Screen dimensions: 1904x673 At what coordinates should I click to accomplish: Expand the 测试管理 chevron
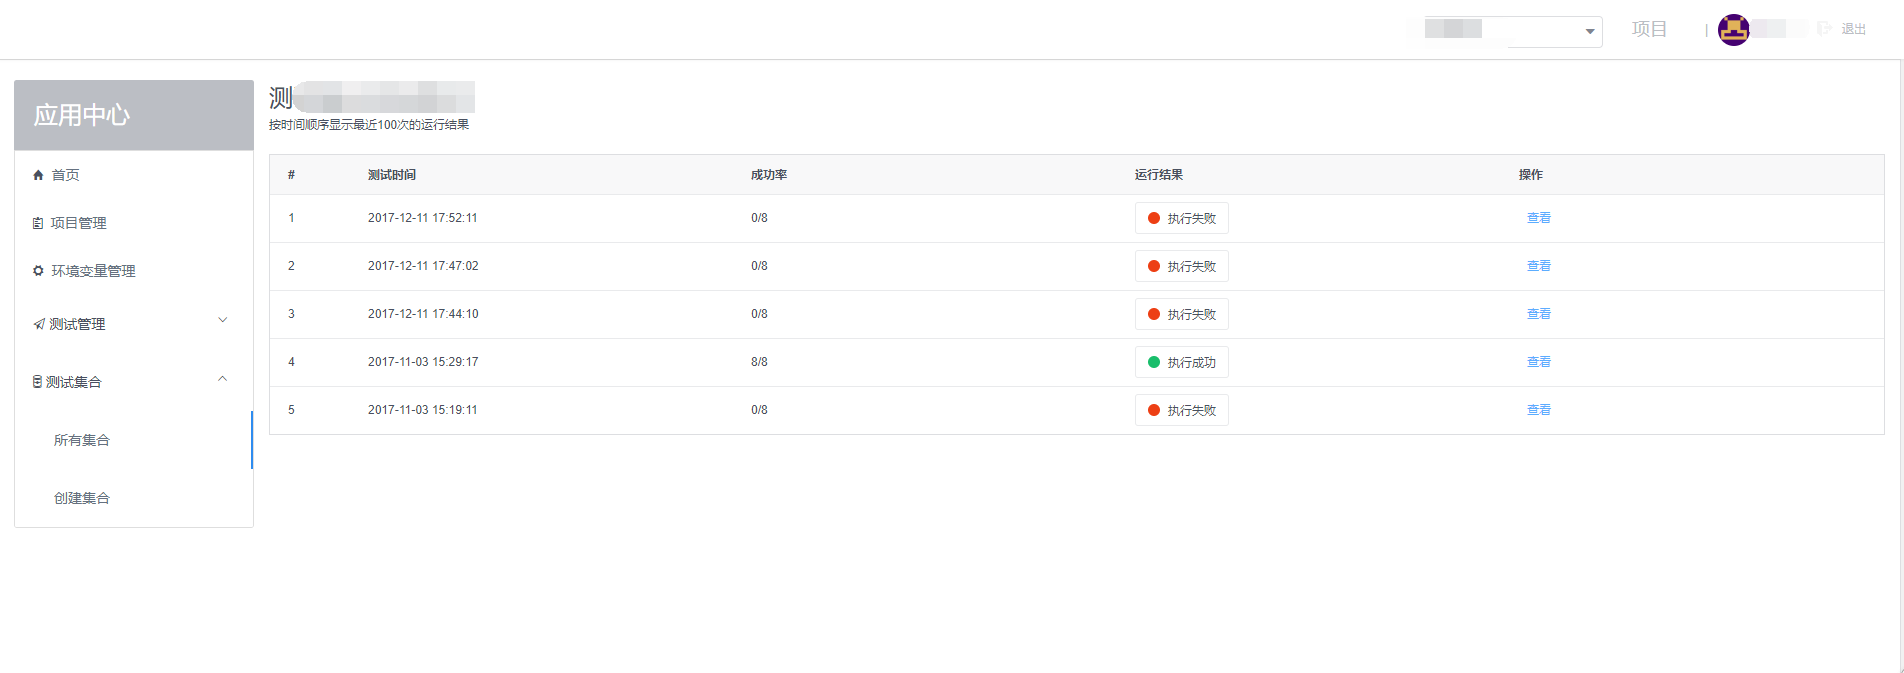click(223, 320)
